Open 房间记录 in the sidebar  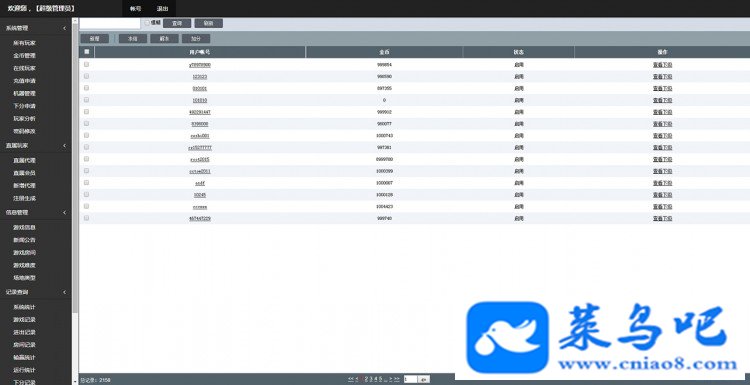[24, 344]
